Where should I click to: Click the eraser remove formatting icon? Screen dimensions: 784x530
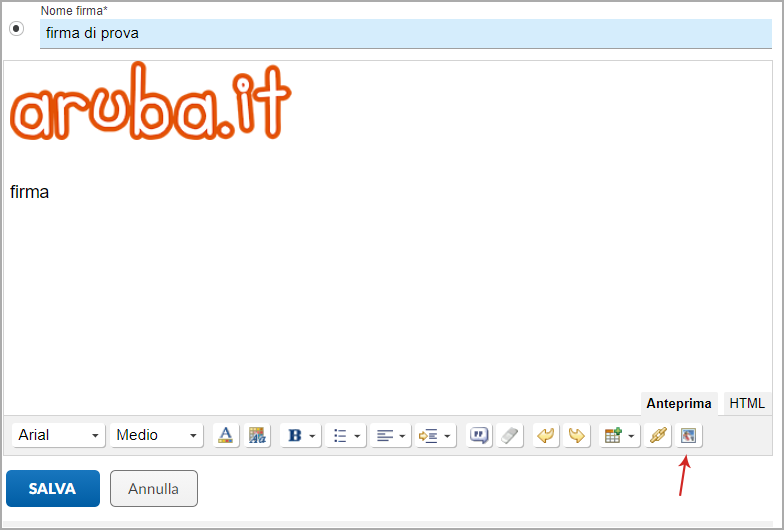pos(510,435)
